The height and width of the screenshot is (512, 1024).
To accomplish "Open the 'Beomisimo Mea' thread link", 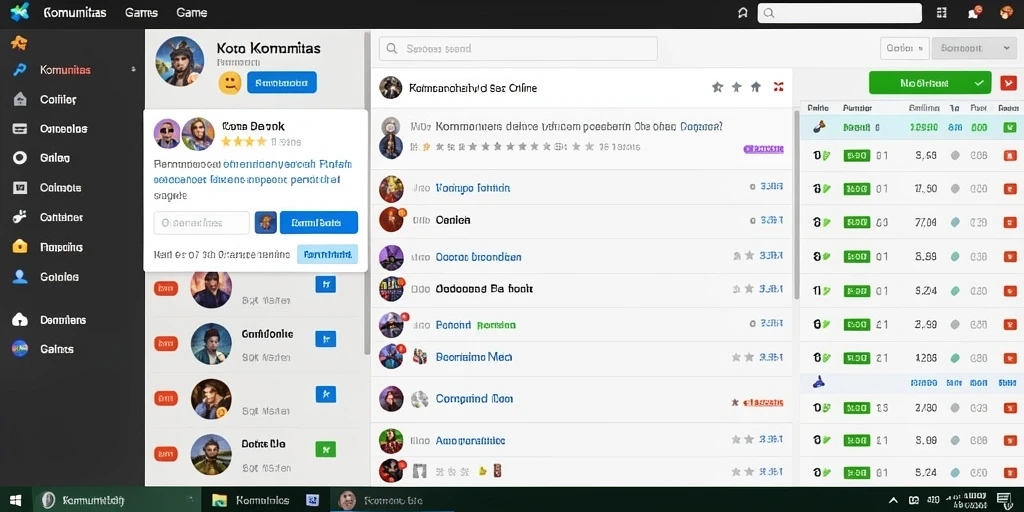I will (473, 357).
